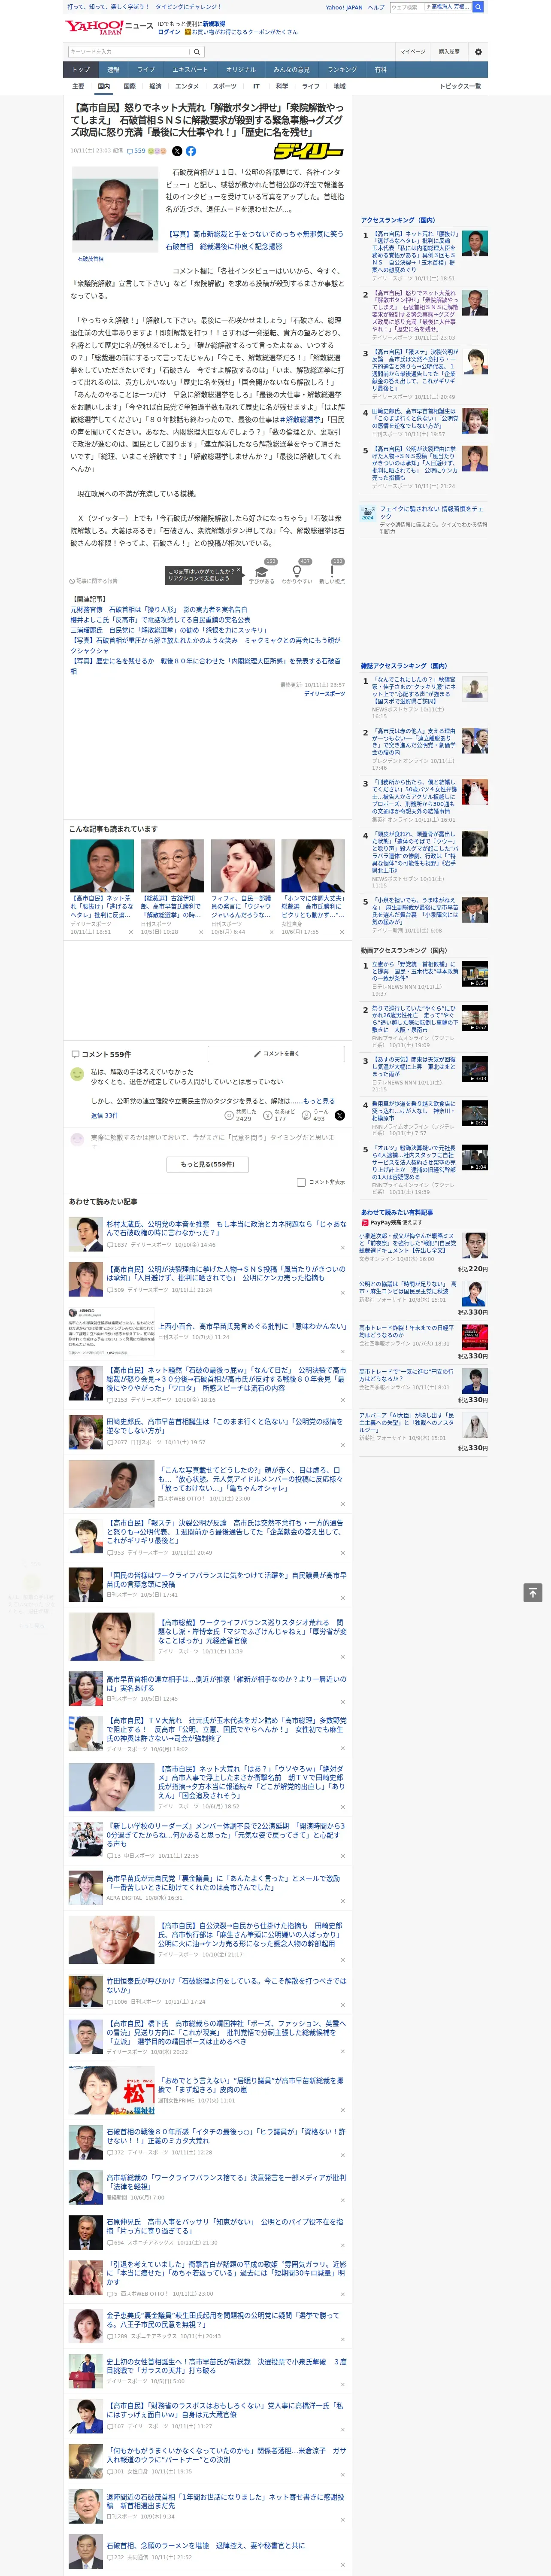Open article 田﨑史郎氏、高市早苗首相誕生は
This screenshot has height=2576, width=551.
(x=224, y=1425)
